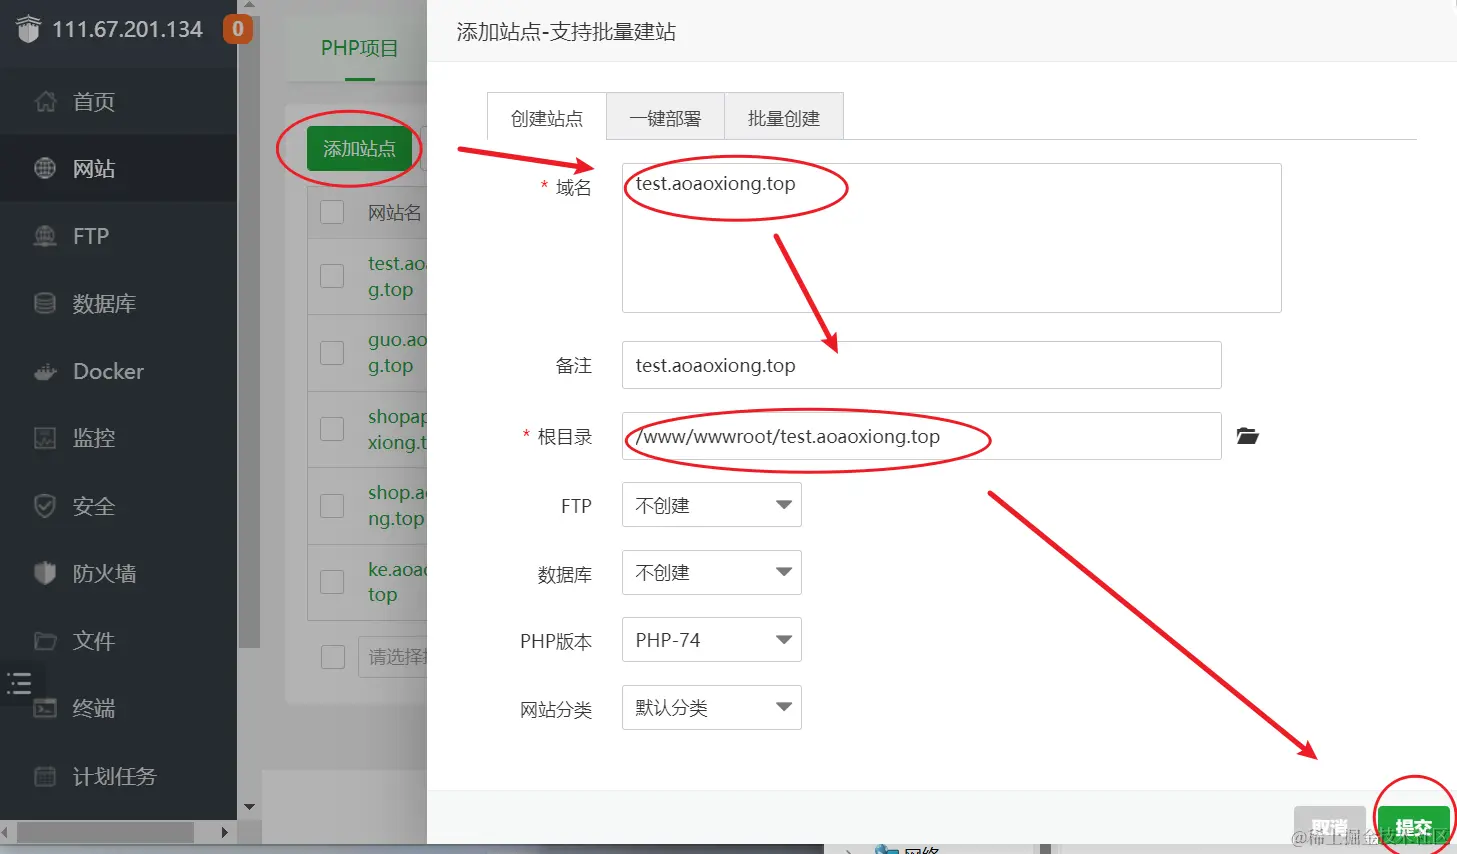Image resolution: width=1457 pixels, height=854 pixels.
Task: Click the 网站分类 field label
Action: (556, 709)
